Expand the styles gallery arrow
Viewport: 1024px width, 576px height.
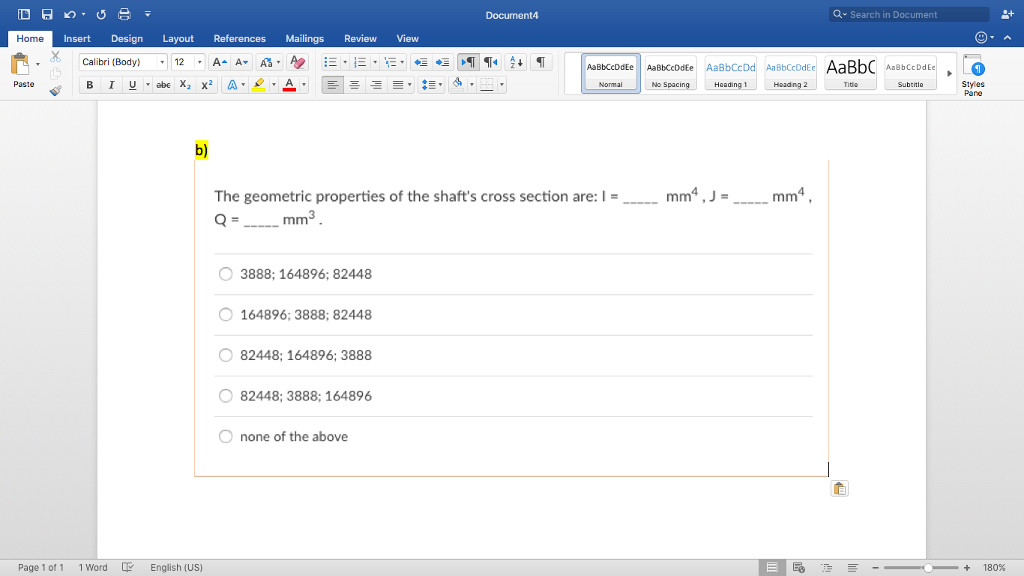(x=950, y=73)
